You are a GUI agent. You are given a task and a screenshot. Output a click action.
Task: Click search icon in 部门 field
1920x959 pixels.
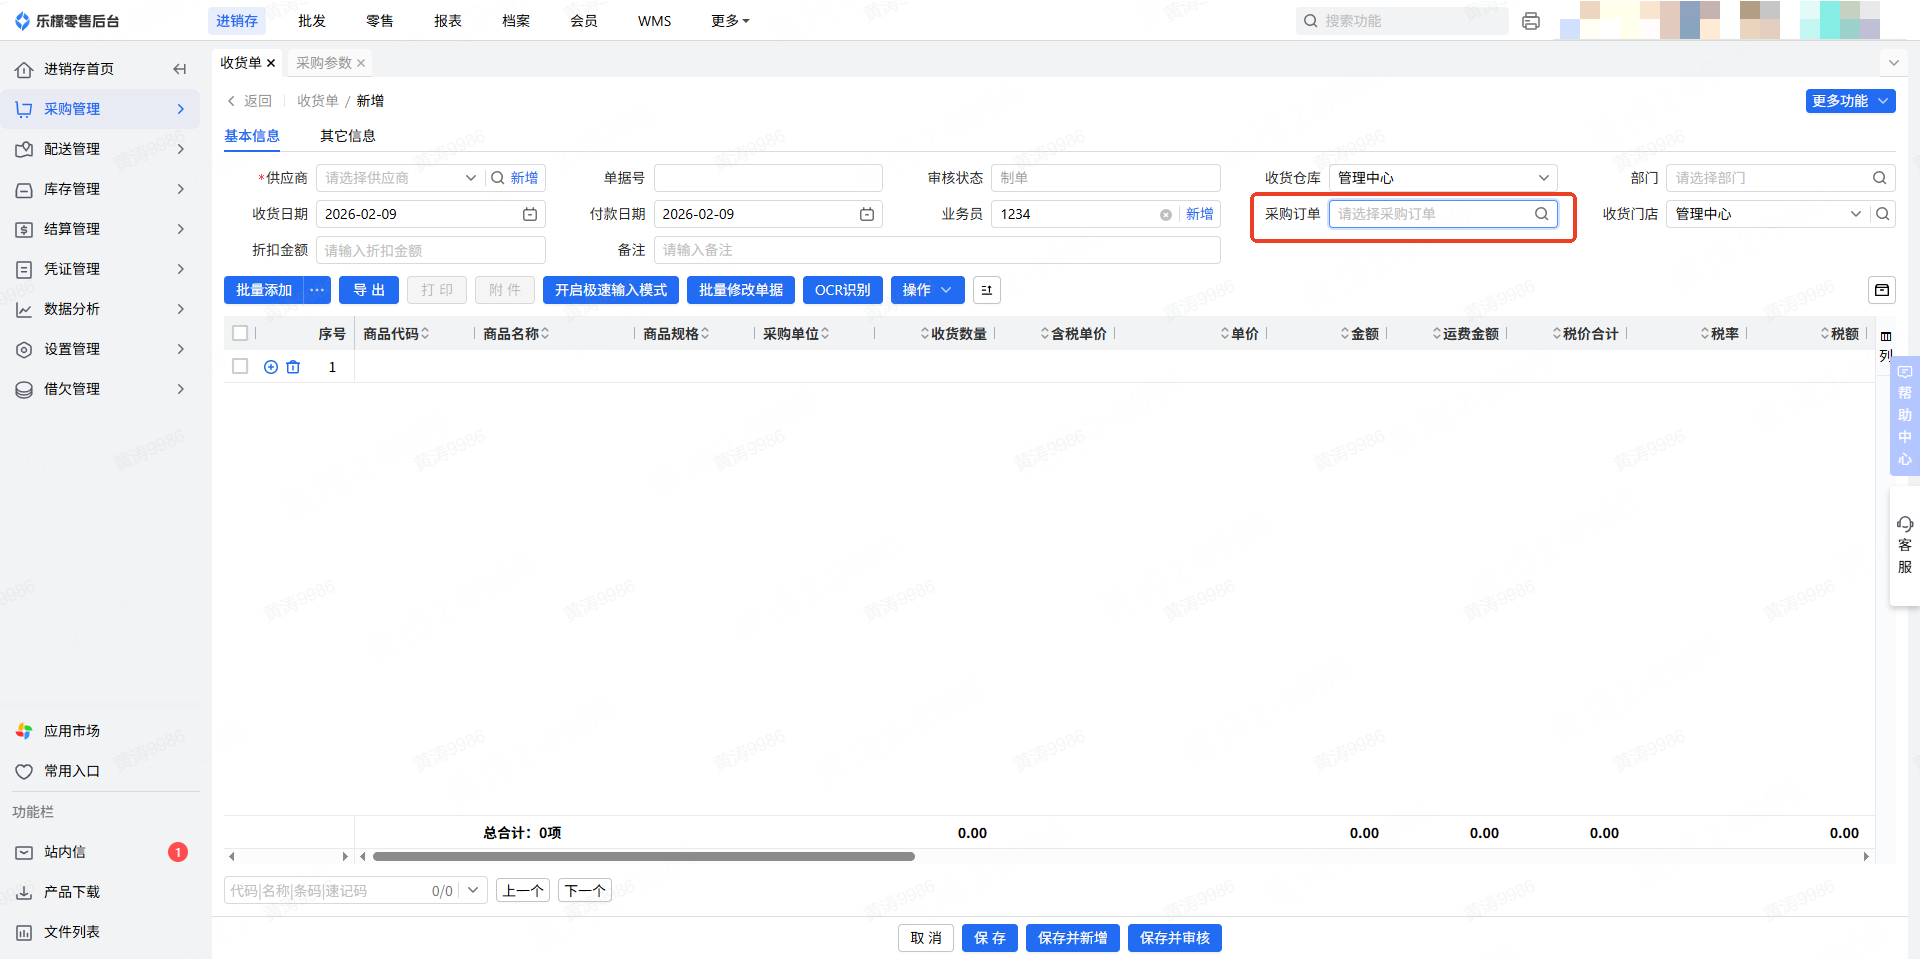(1880, 178)
